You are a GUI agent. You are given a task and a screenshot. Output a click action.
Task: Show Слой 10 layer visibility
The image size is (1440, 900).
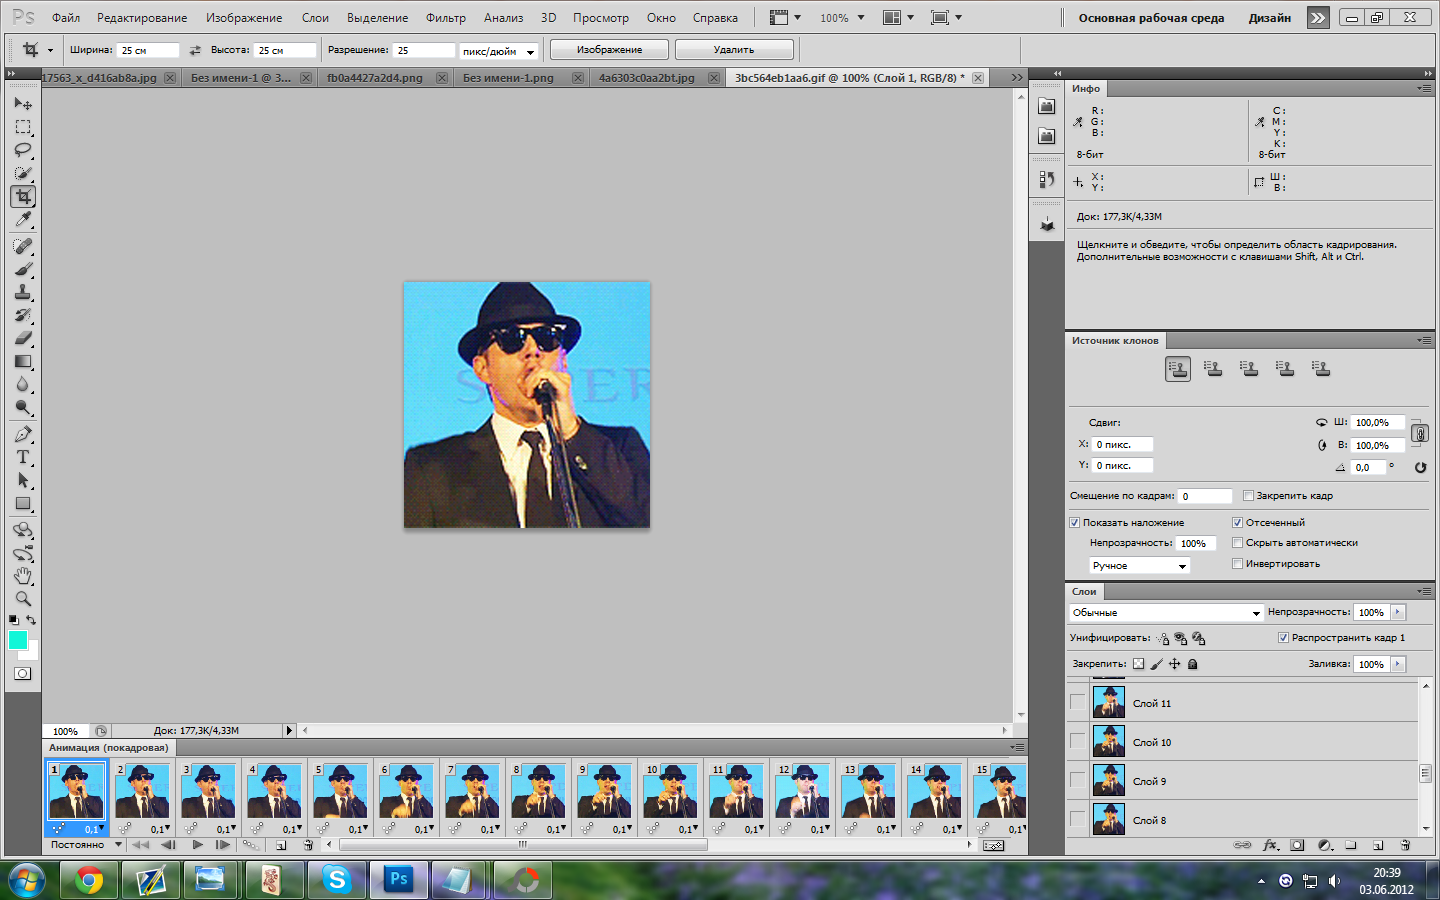1077,742
